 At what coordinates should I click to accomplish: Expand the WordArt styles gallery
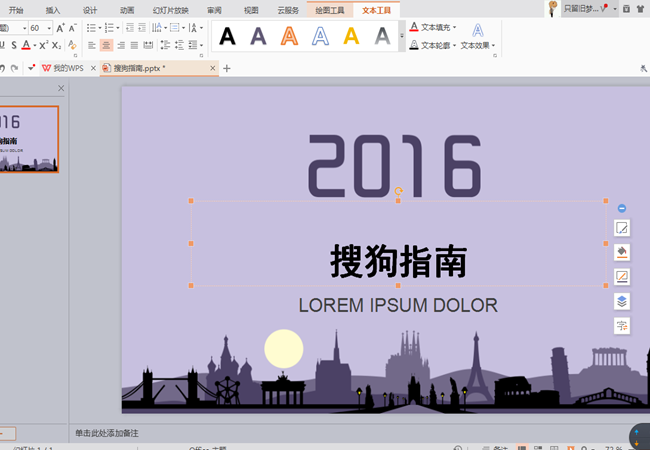click(402, 36)
